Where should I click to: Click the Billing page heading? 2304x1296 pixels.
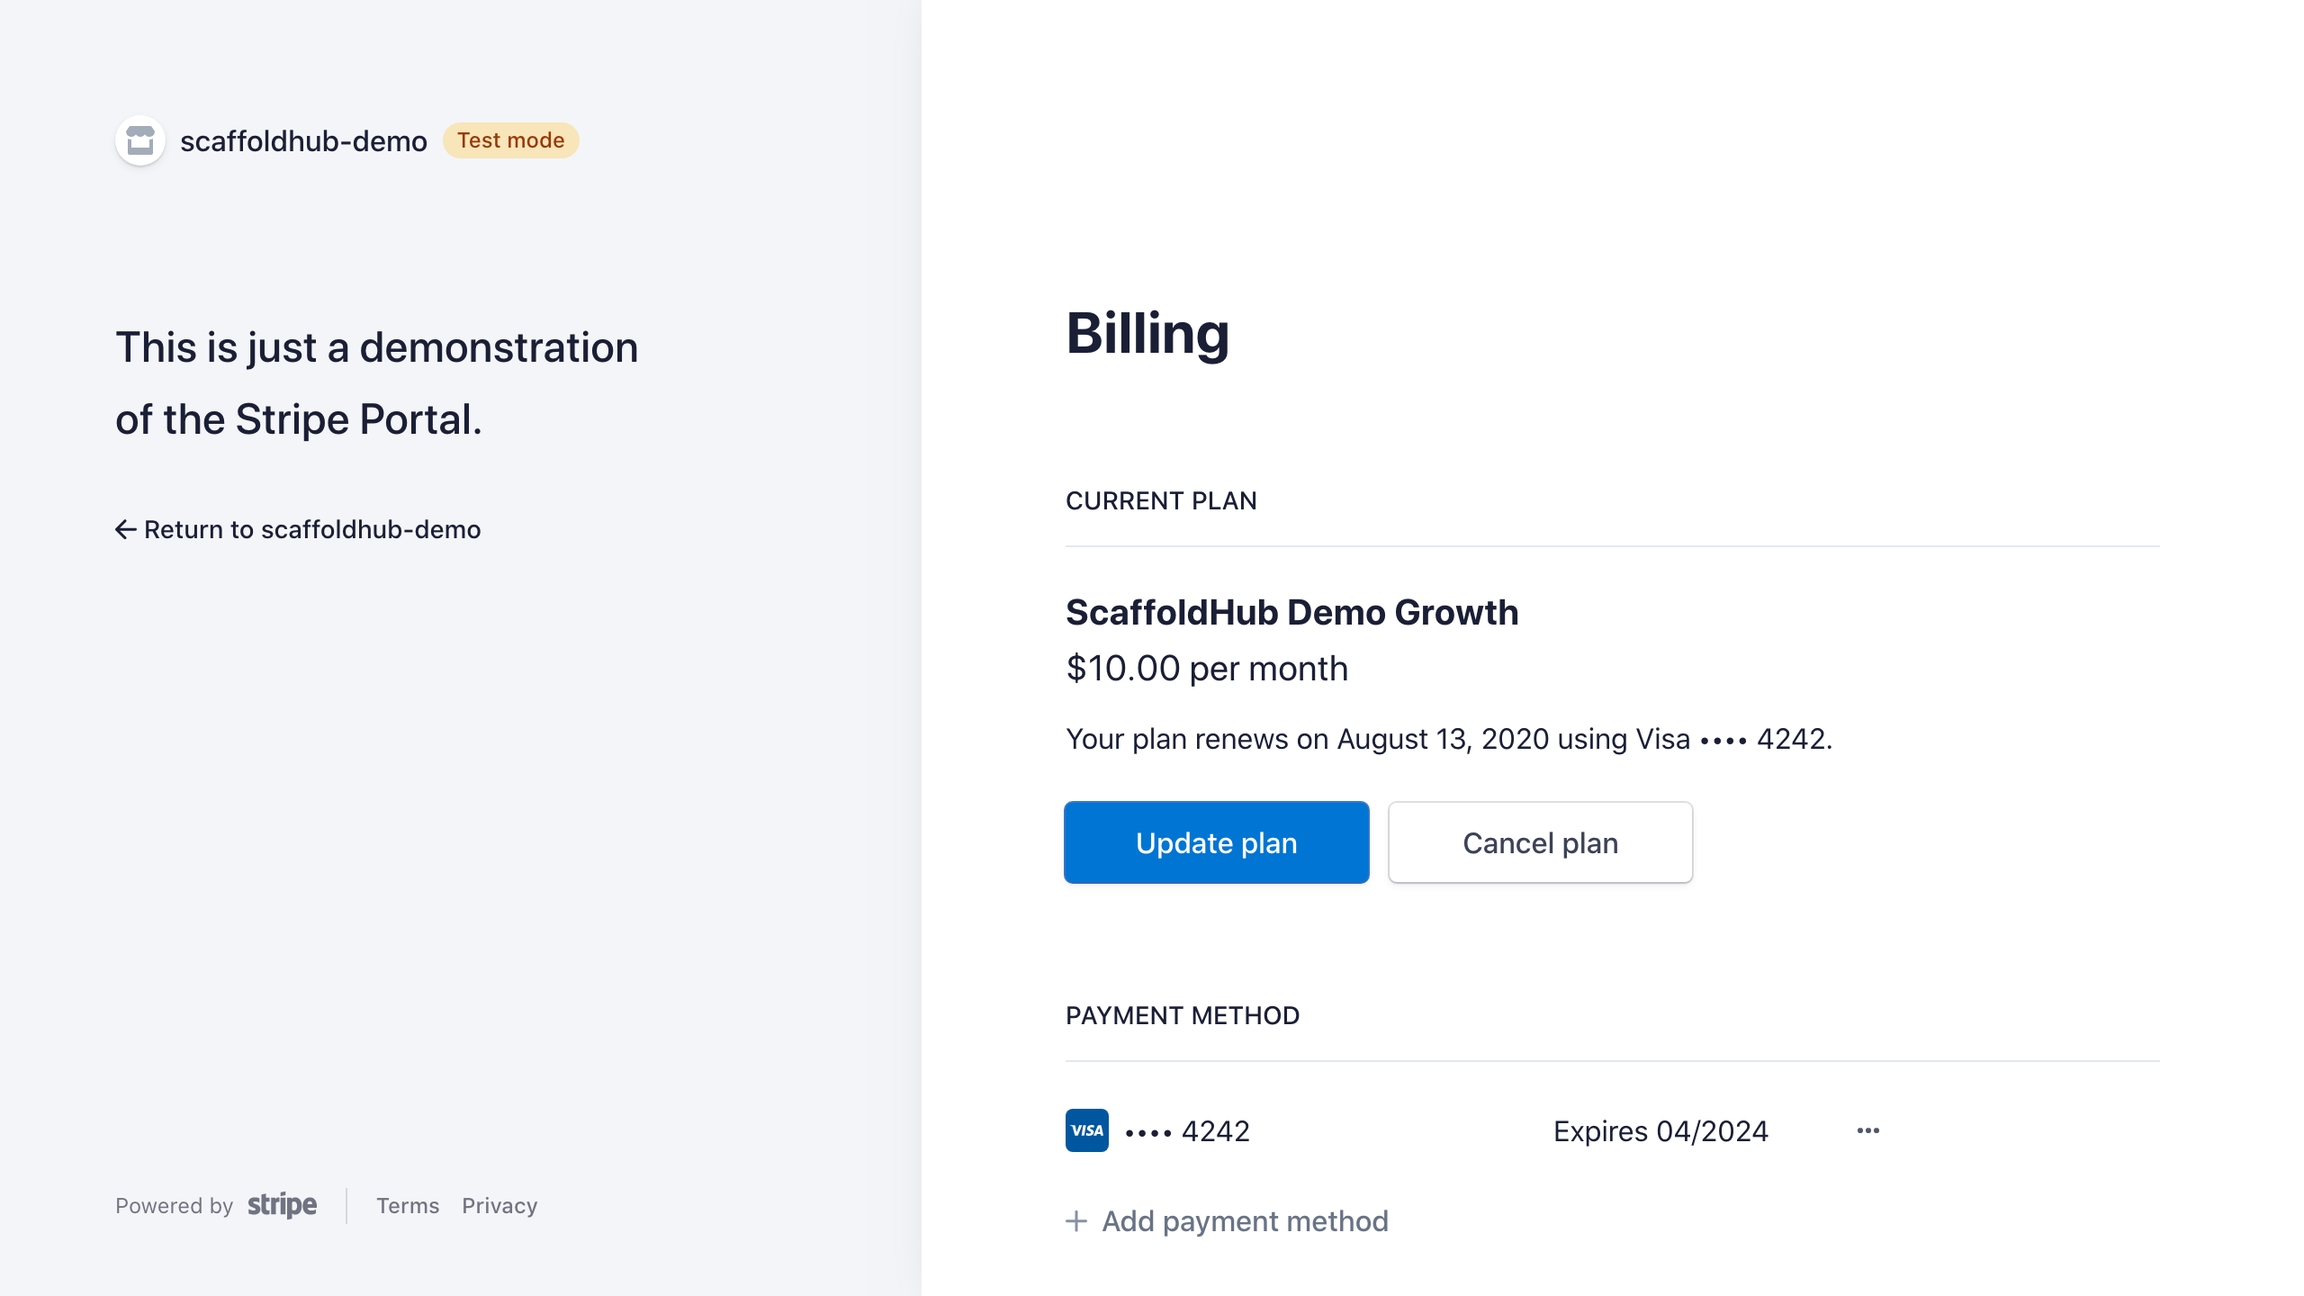(1147, 333)
